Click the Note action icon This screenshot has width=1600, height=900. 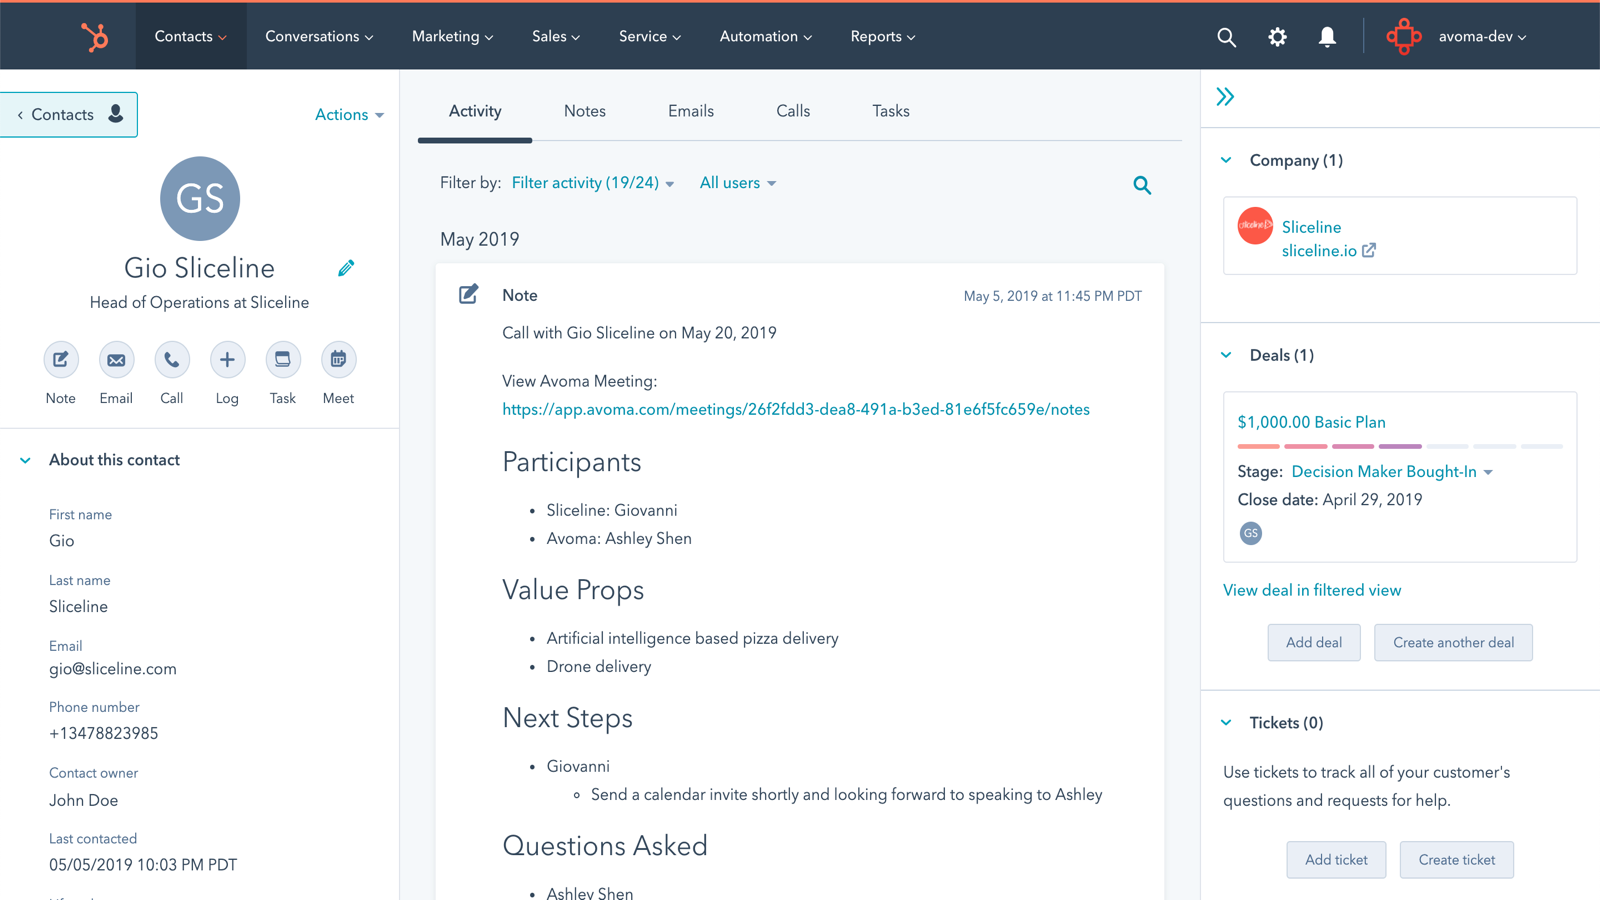(61, 360)
